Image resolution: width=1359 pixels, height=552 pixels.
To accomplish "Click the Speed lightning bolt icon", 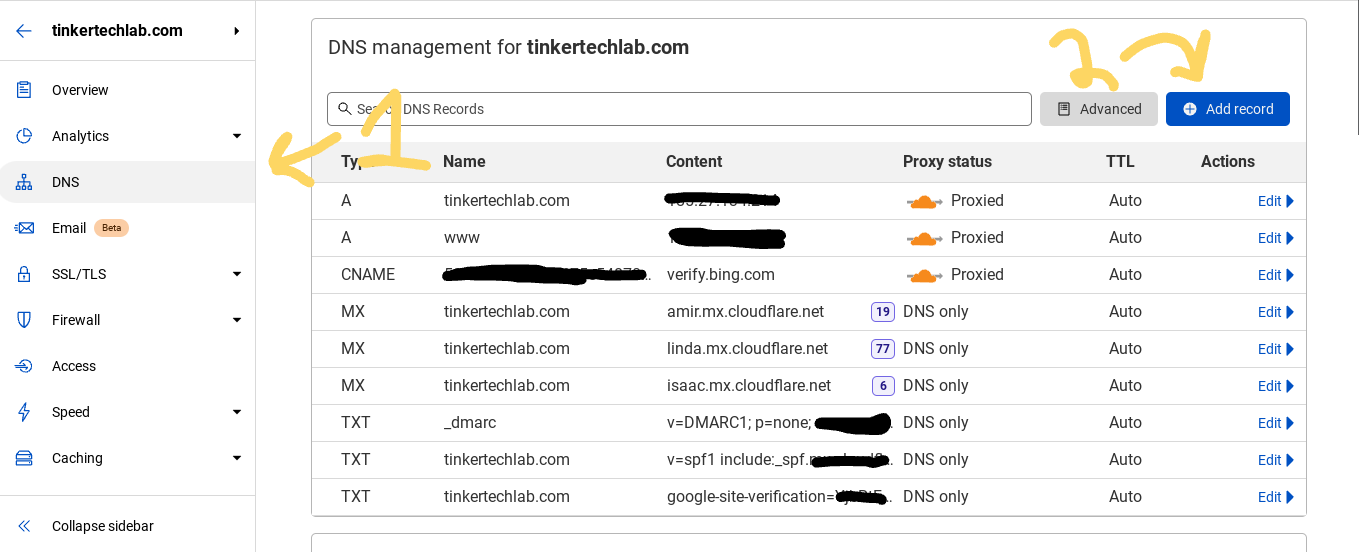I will tap(24, 412).
